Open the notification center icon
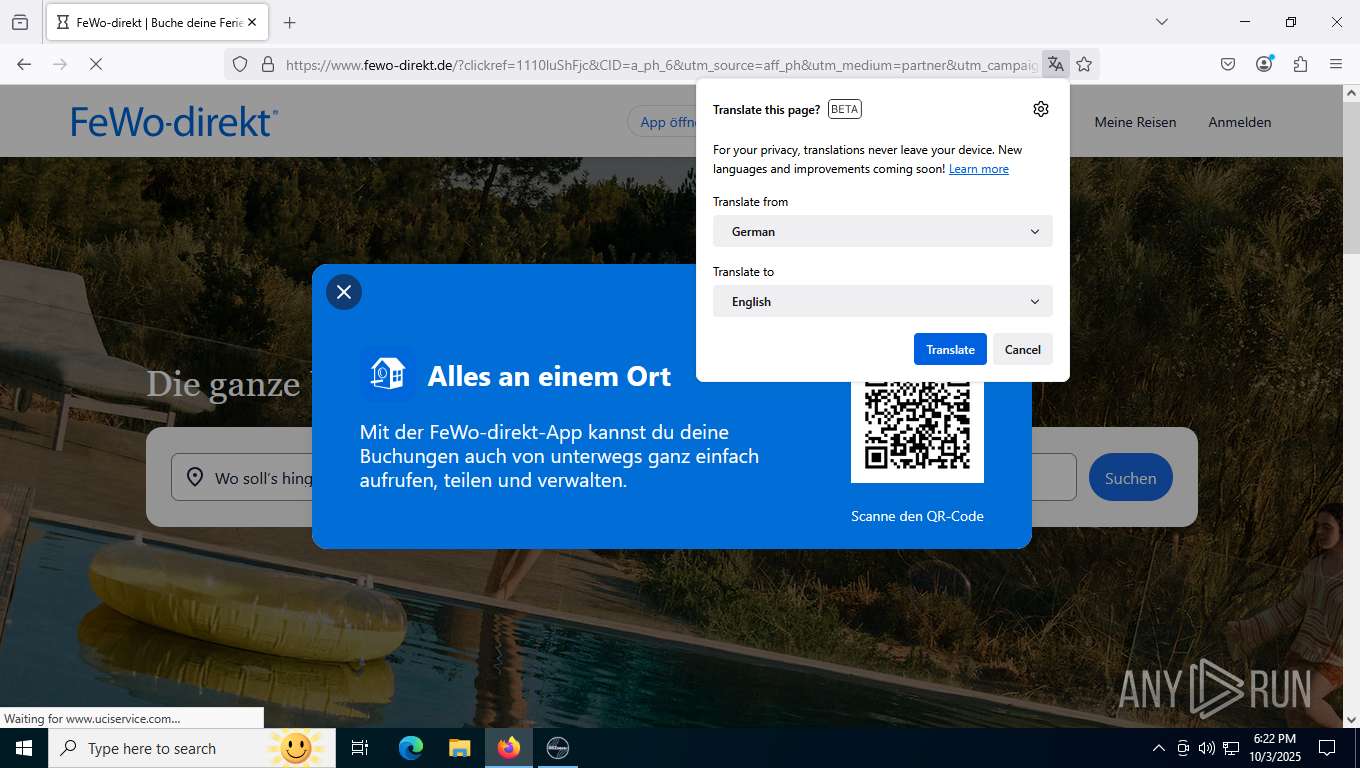1360x768 pixels. click(1327, 748)
